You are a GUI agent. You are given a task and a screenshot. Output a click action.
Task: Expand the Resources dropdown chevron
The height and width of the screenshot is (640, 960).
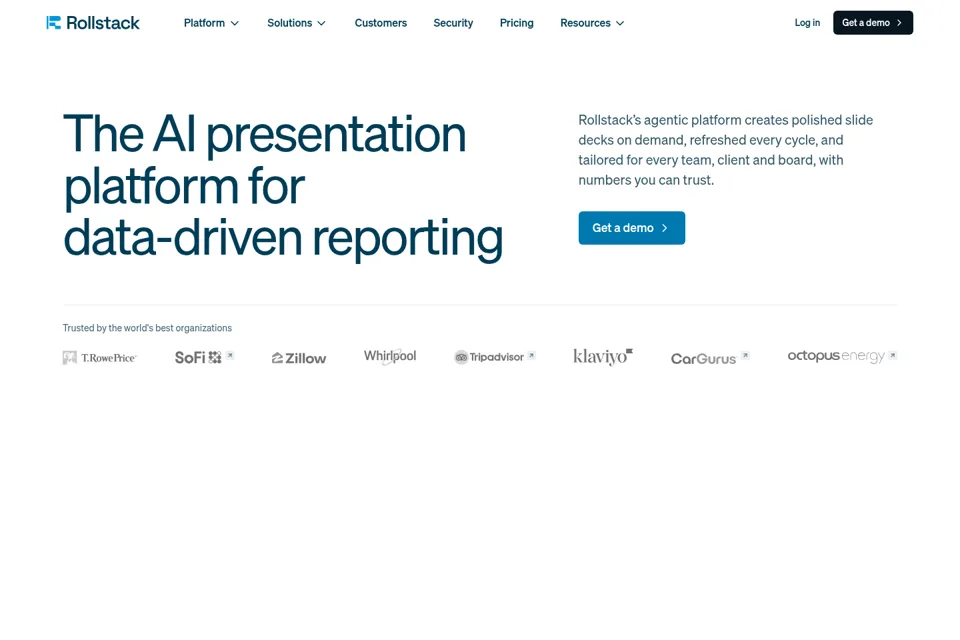[620, 23]
